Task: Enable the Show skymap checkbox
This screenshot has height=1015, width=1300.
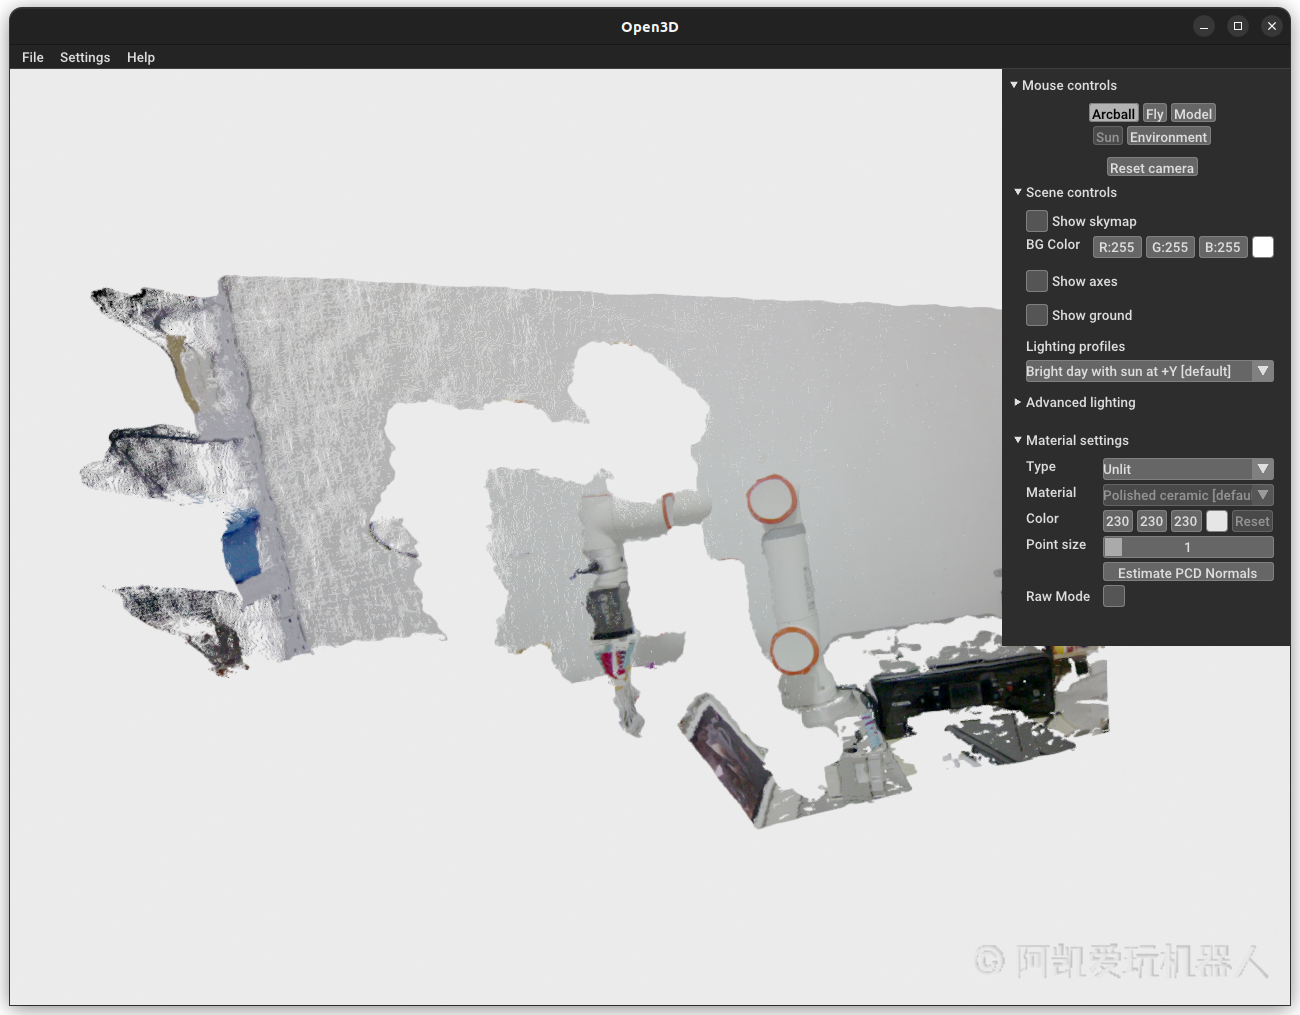Action: click(1037, 221)
